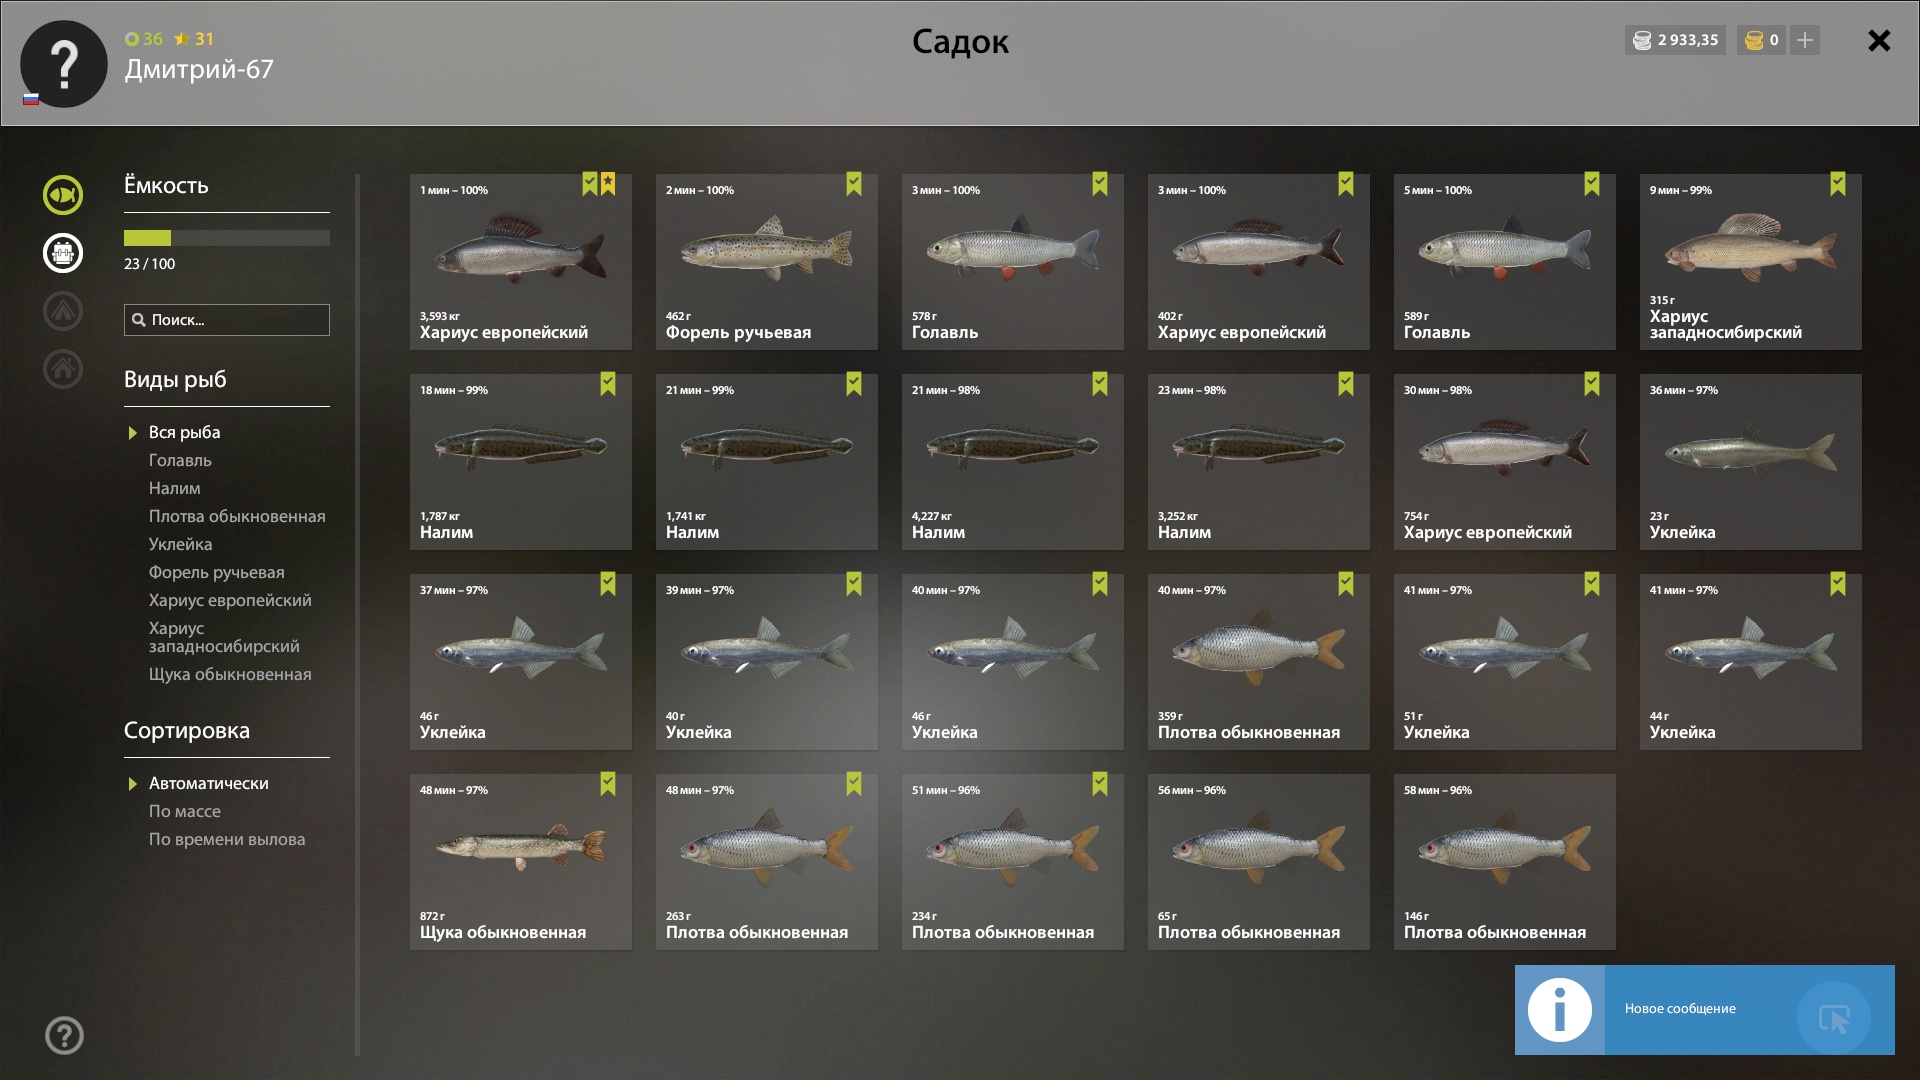Viewport: 1920px width, 1080px height.
Task: Click the house icon in sidebar
Action: 63,369
